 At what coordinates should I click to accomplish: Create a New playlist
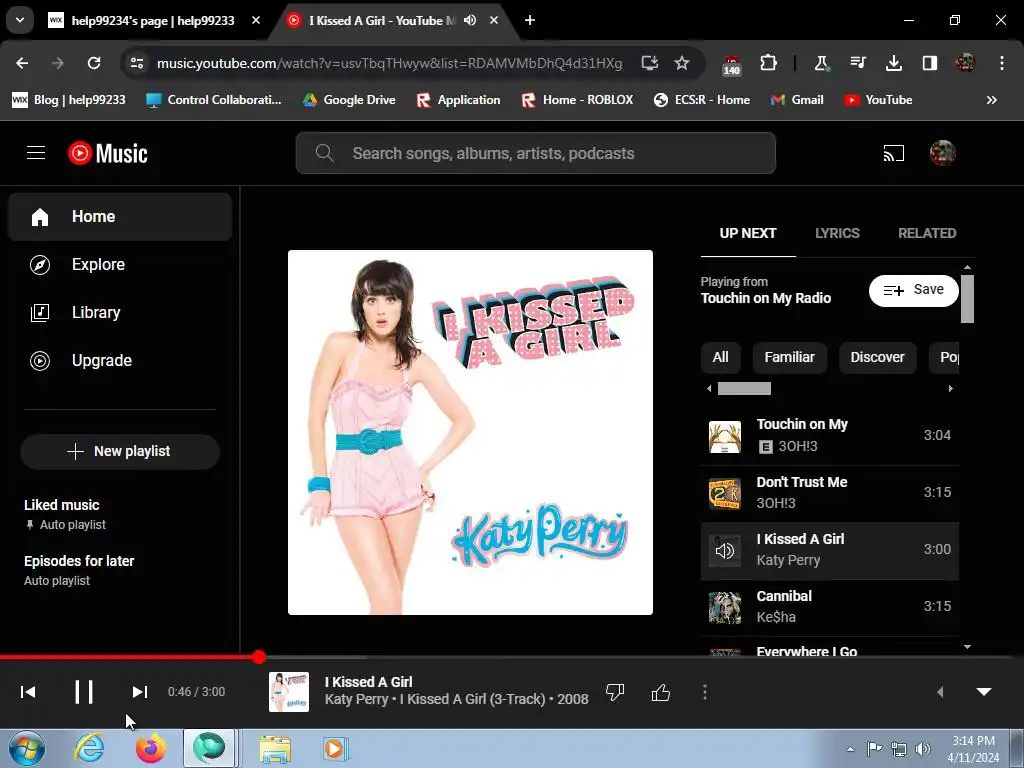pyautogui.click(x=120, y=451)
